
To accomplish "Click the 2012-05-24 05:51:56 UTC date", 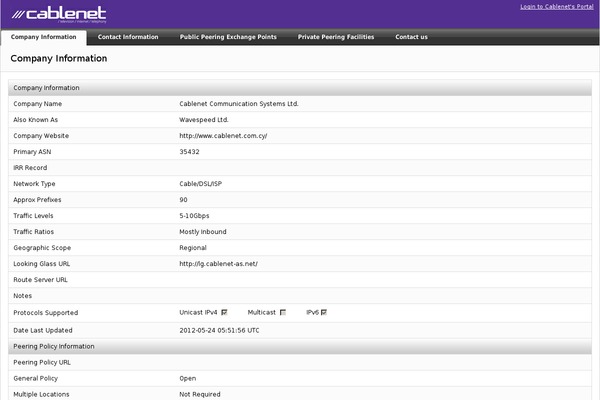I will pos(219,330).
